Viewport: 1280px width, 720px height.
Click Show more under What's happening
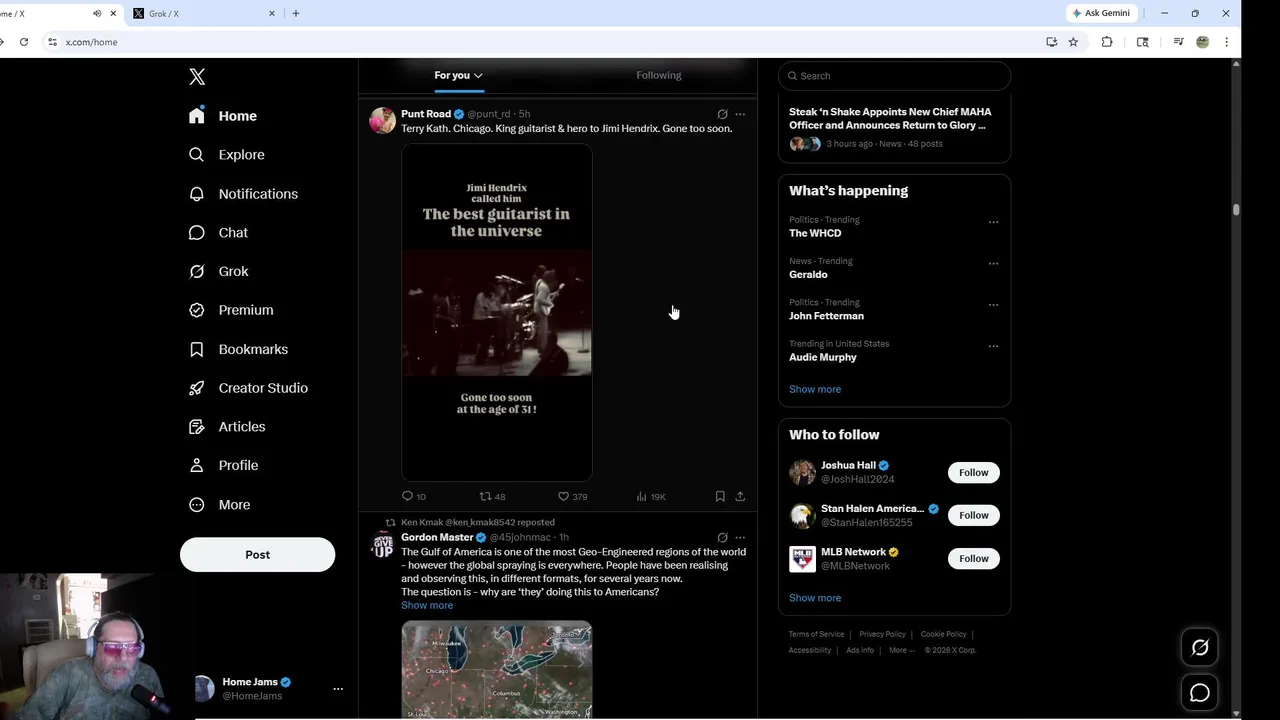coord(815,389)
